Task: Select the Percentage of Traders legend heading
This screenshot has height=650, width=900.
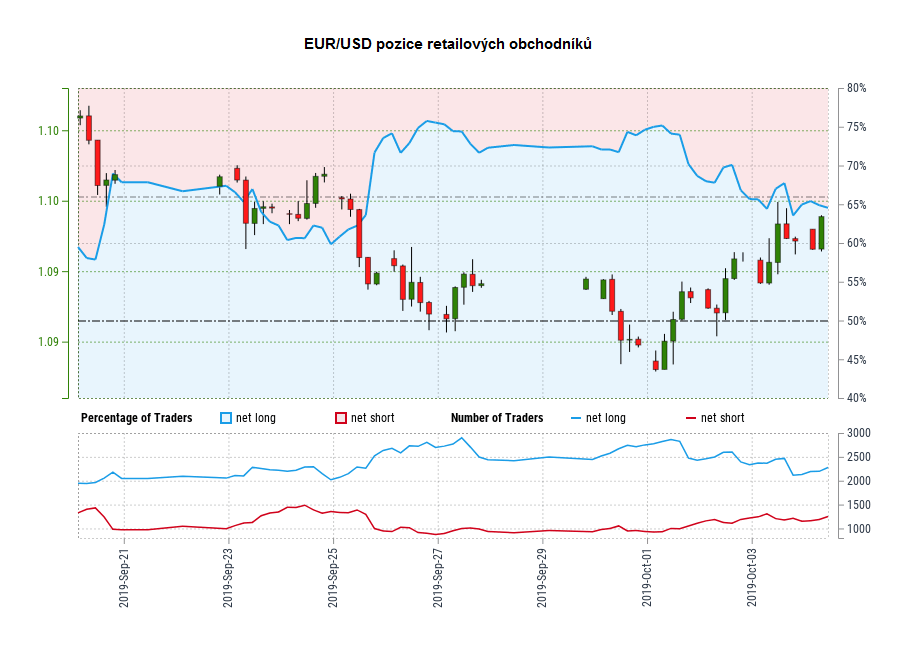Action: click(x=137, y=418)
